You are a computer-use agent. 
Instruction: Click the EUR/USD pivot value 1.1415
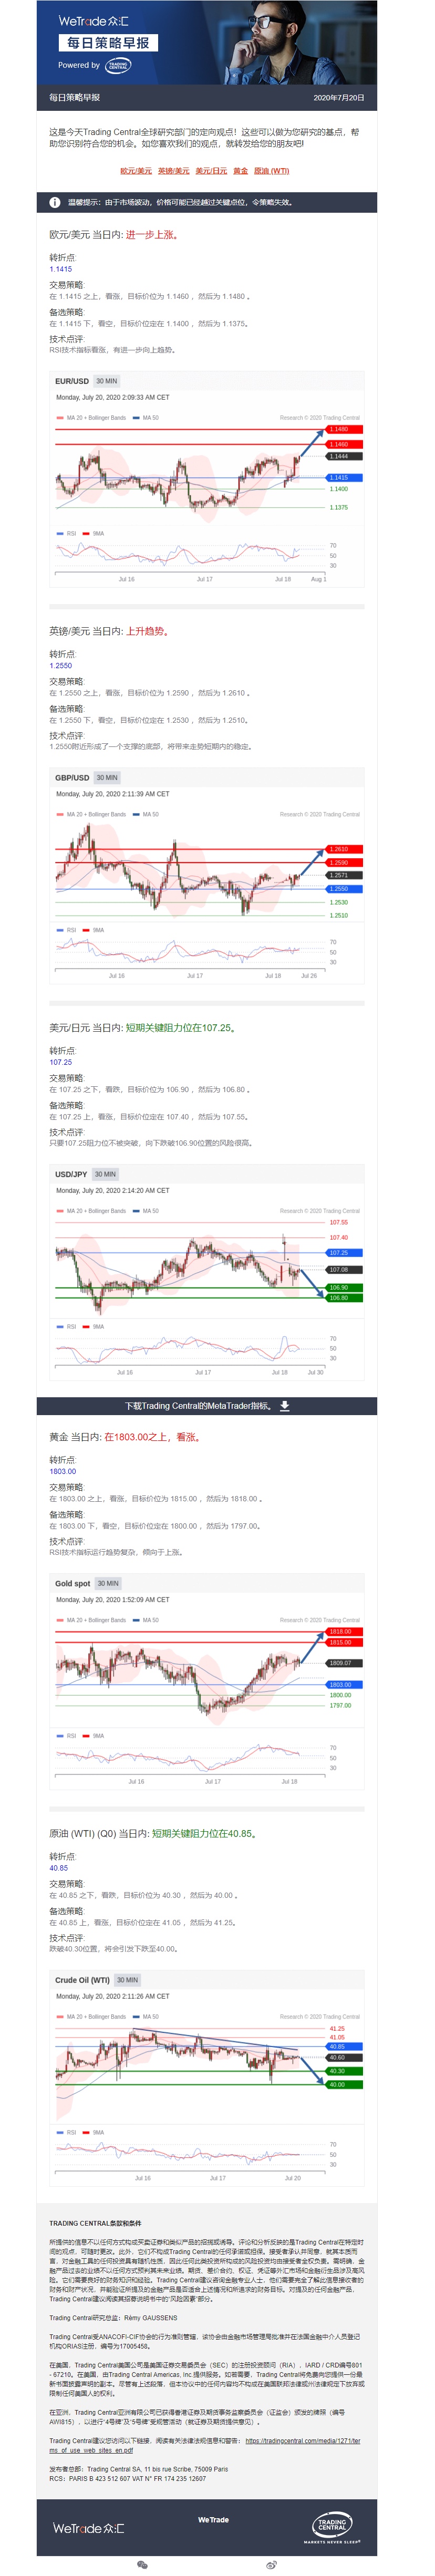coord(61,269)
